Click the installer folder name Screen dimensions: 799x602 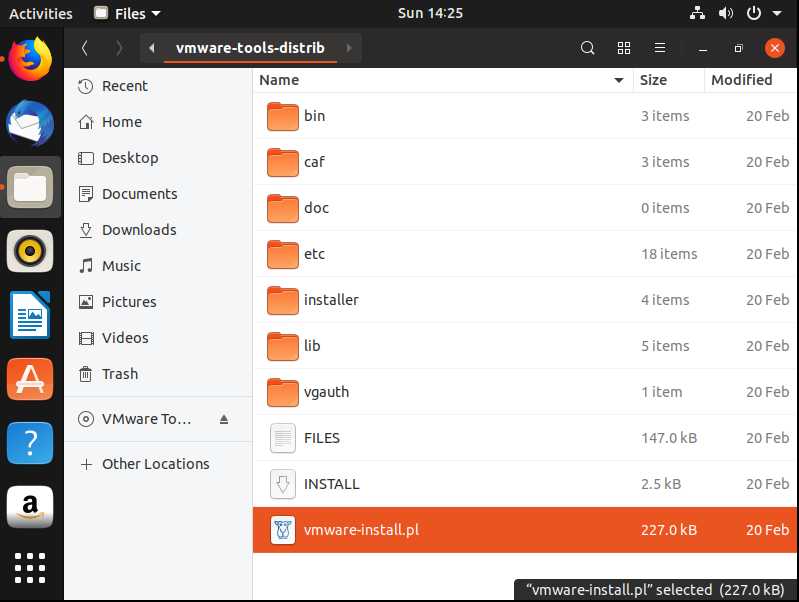(x=331, y=300)
